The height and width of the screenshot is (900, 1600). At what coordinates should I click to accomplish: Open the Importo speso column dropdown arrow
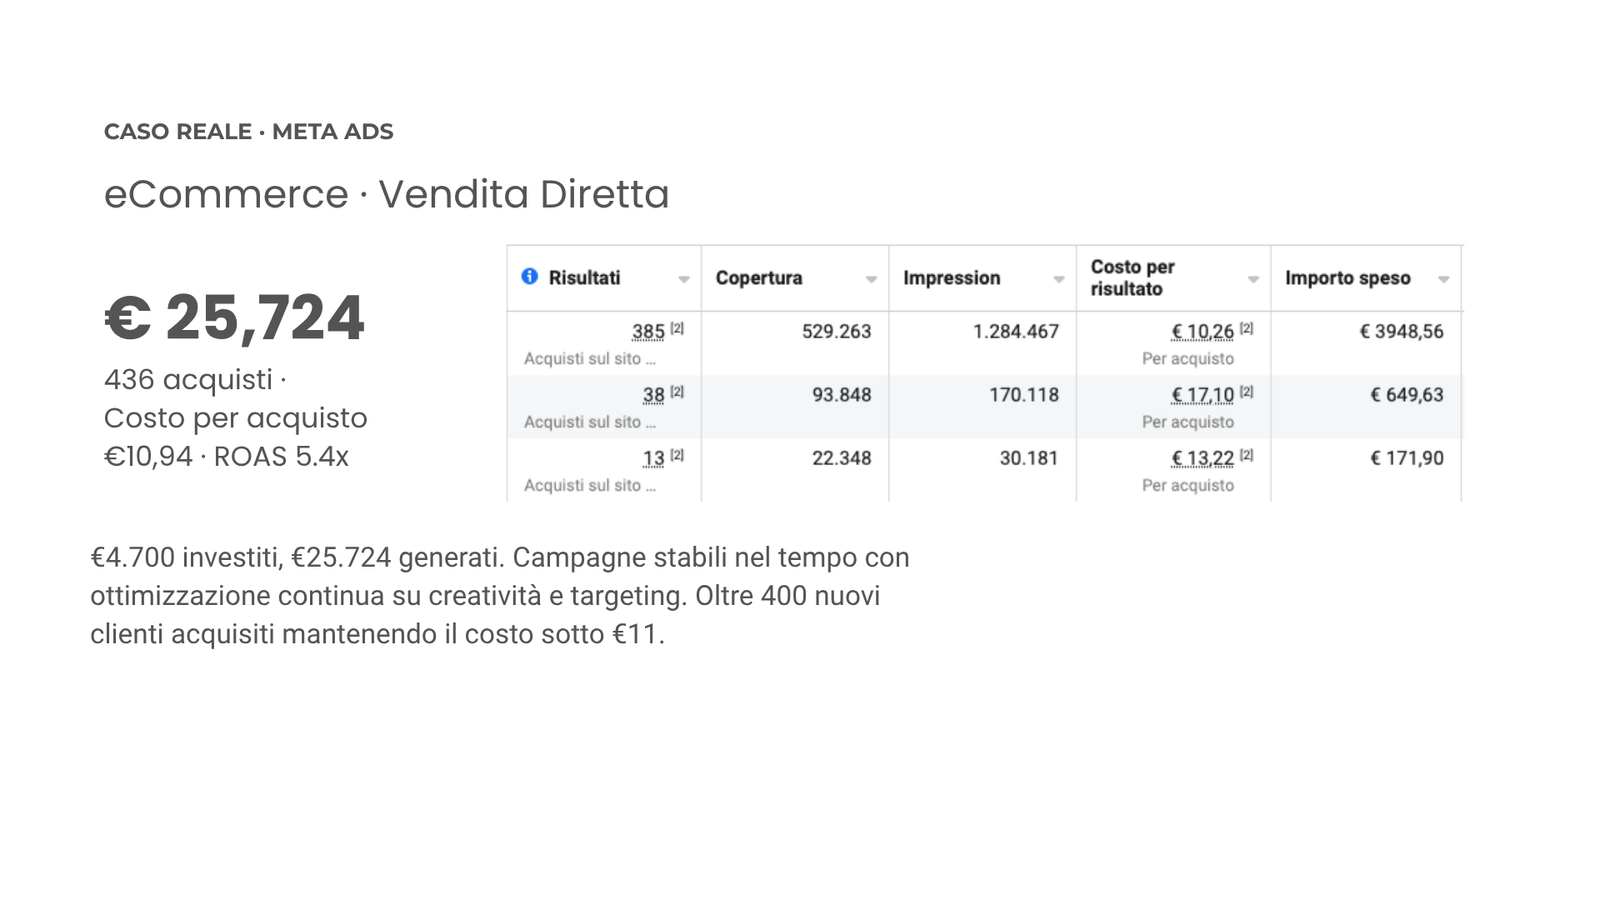coord(1443,279)
